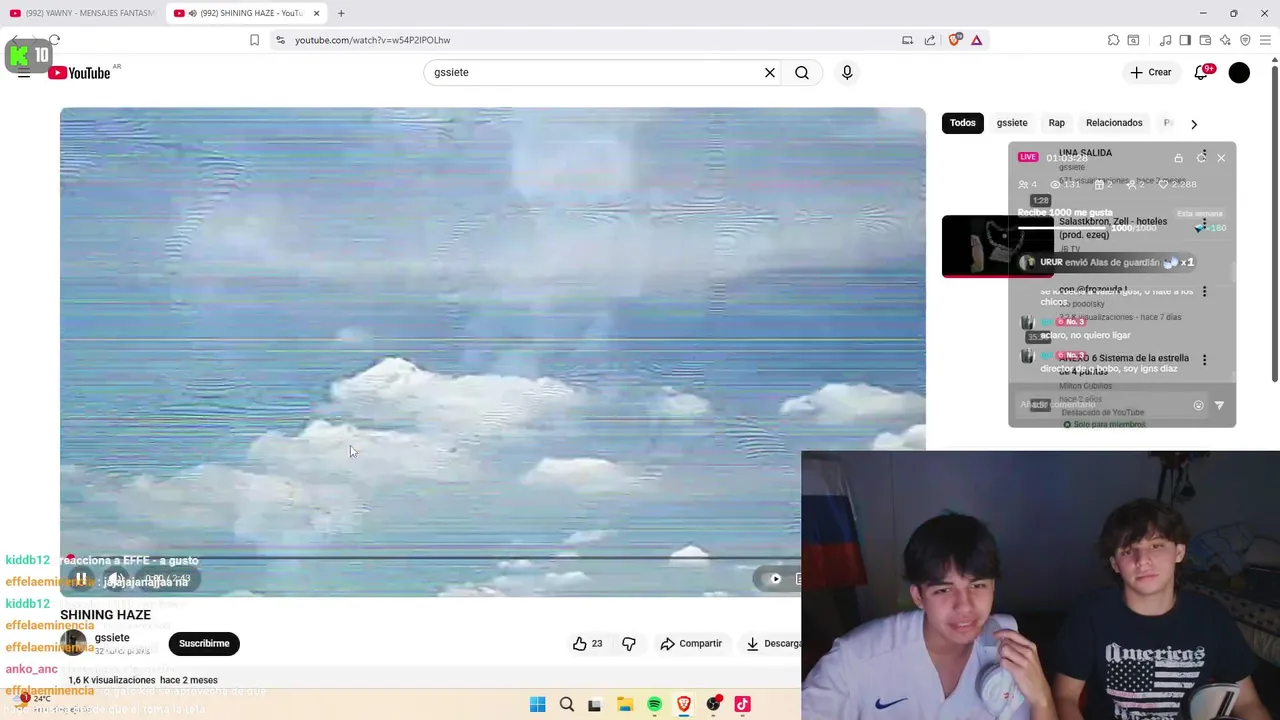Open Brave Wallet icon

point(1205,40)
